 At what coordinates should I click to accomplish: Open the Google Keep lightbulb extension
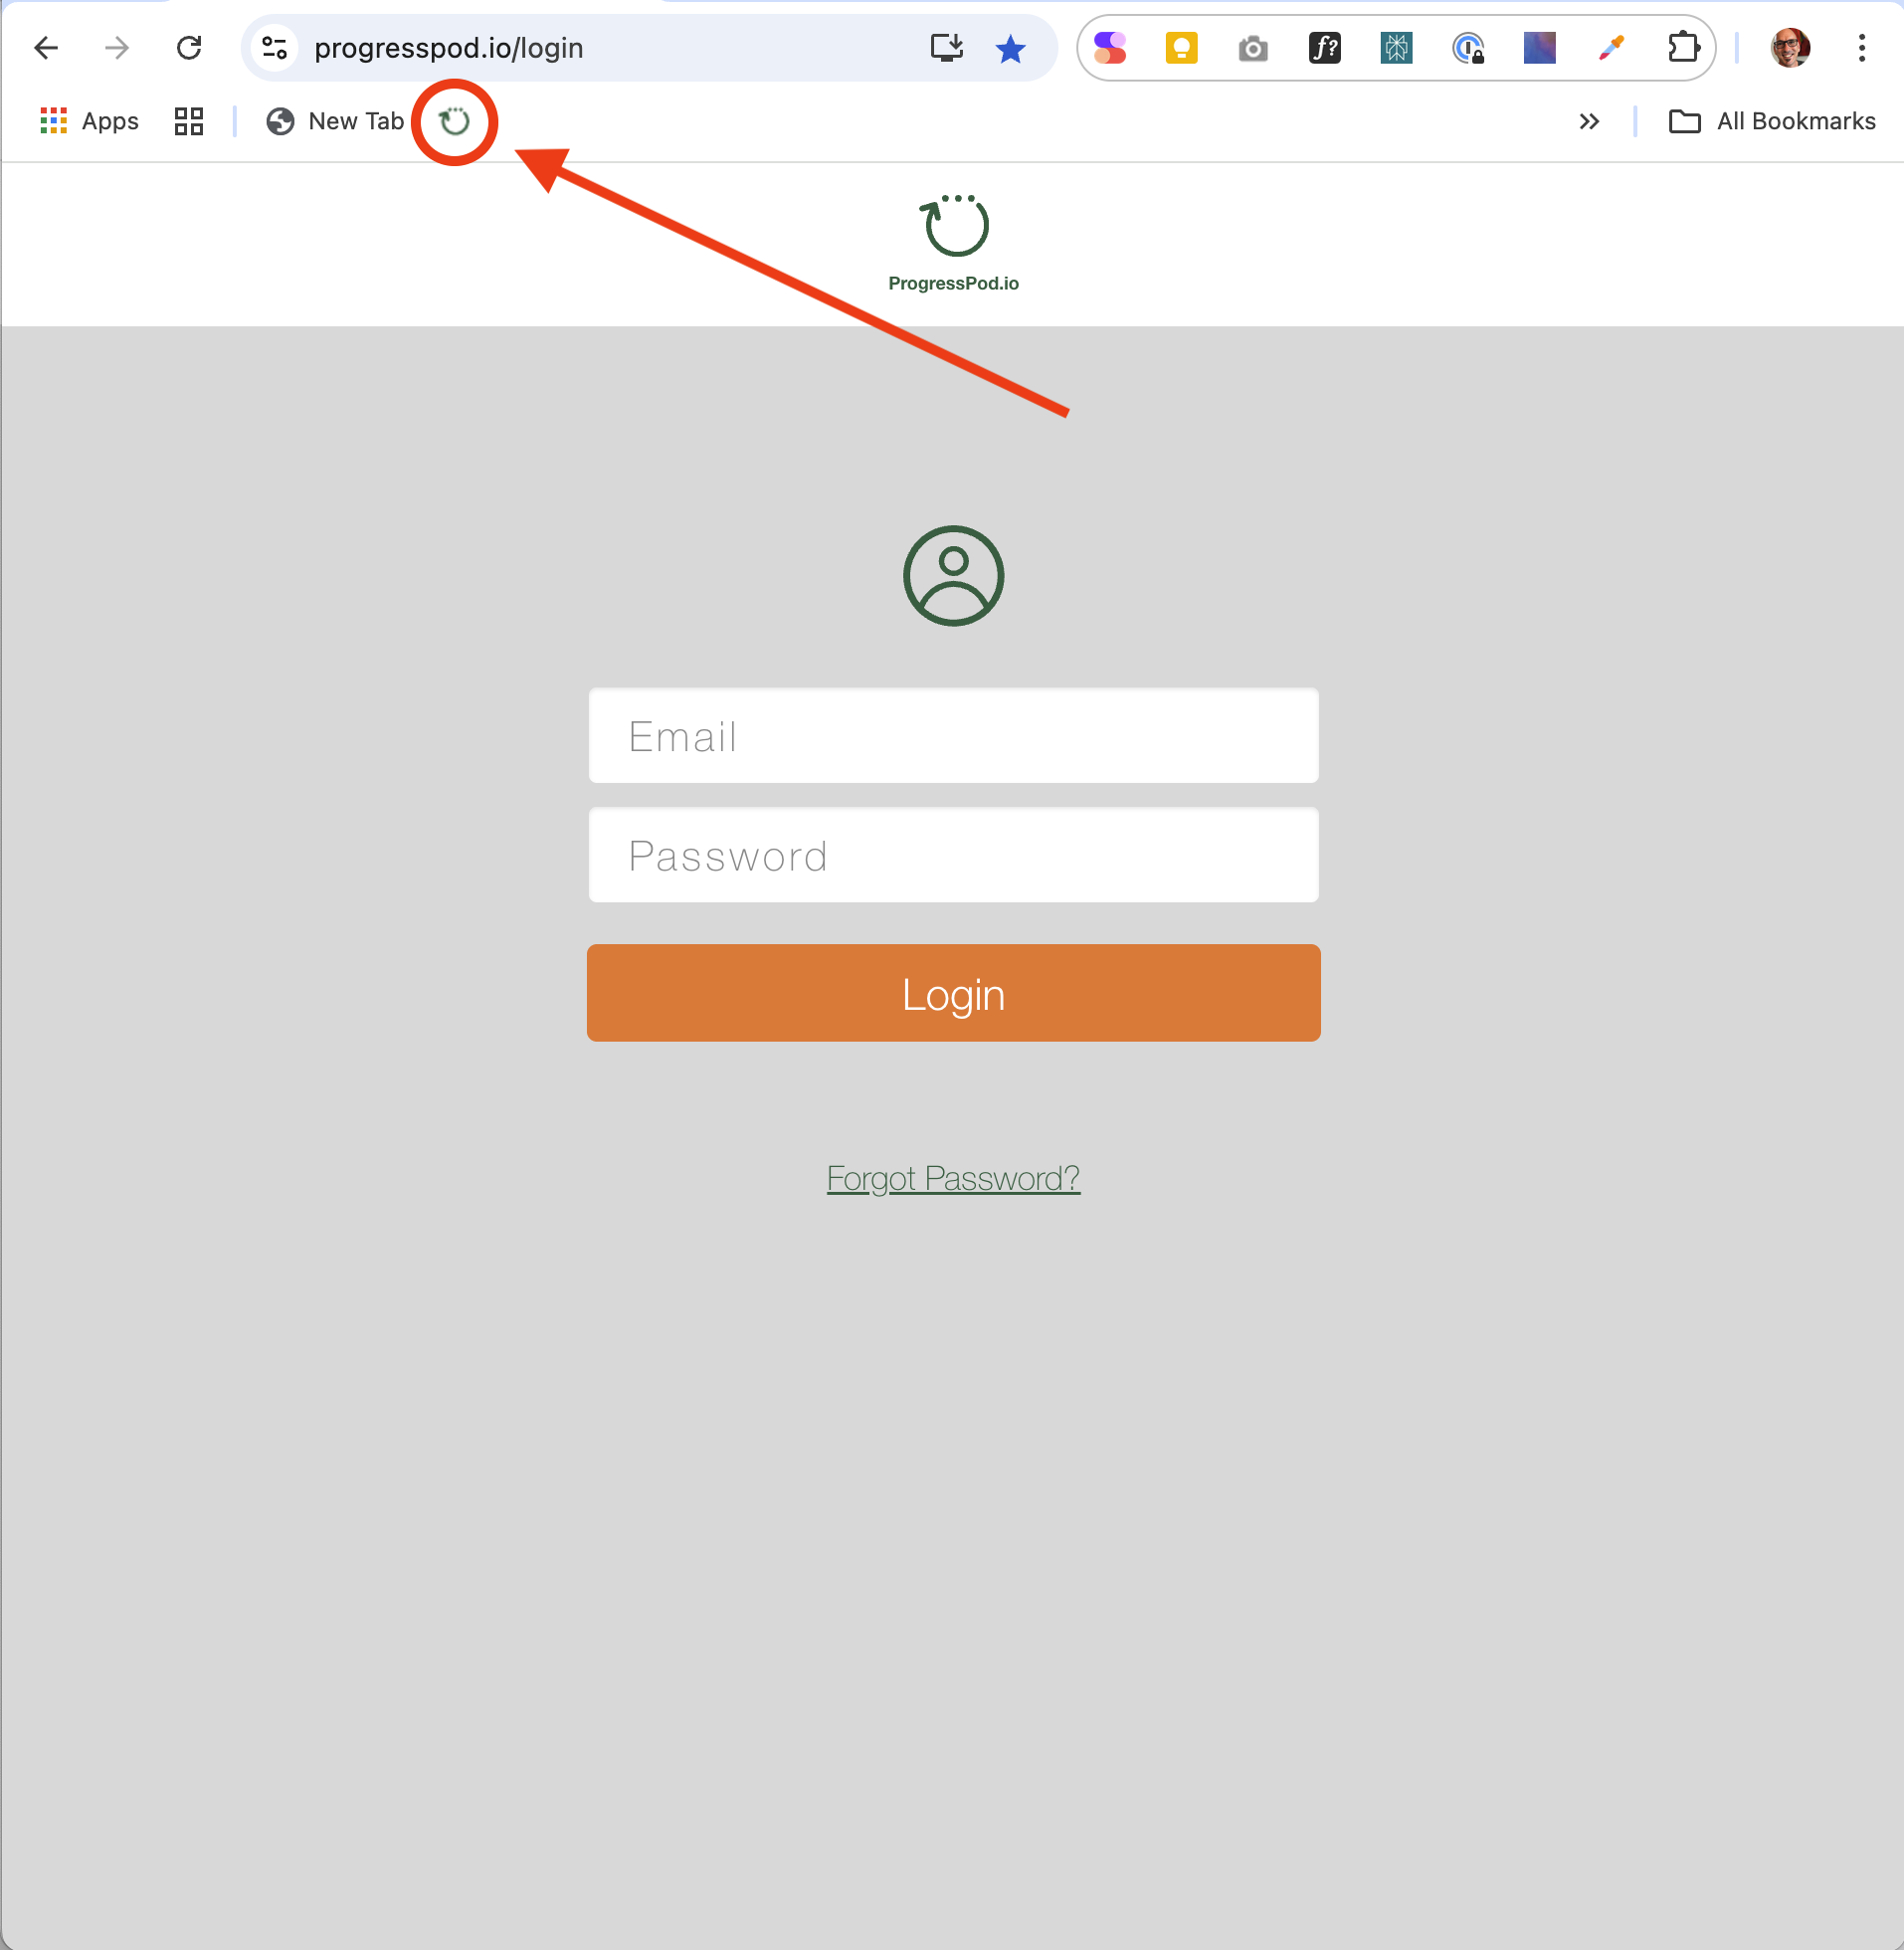(1181, 48)
